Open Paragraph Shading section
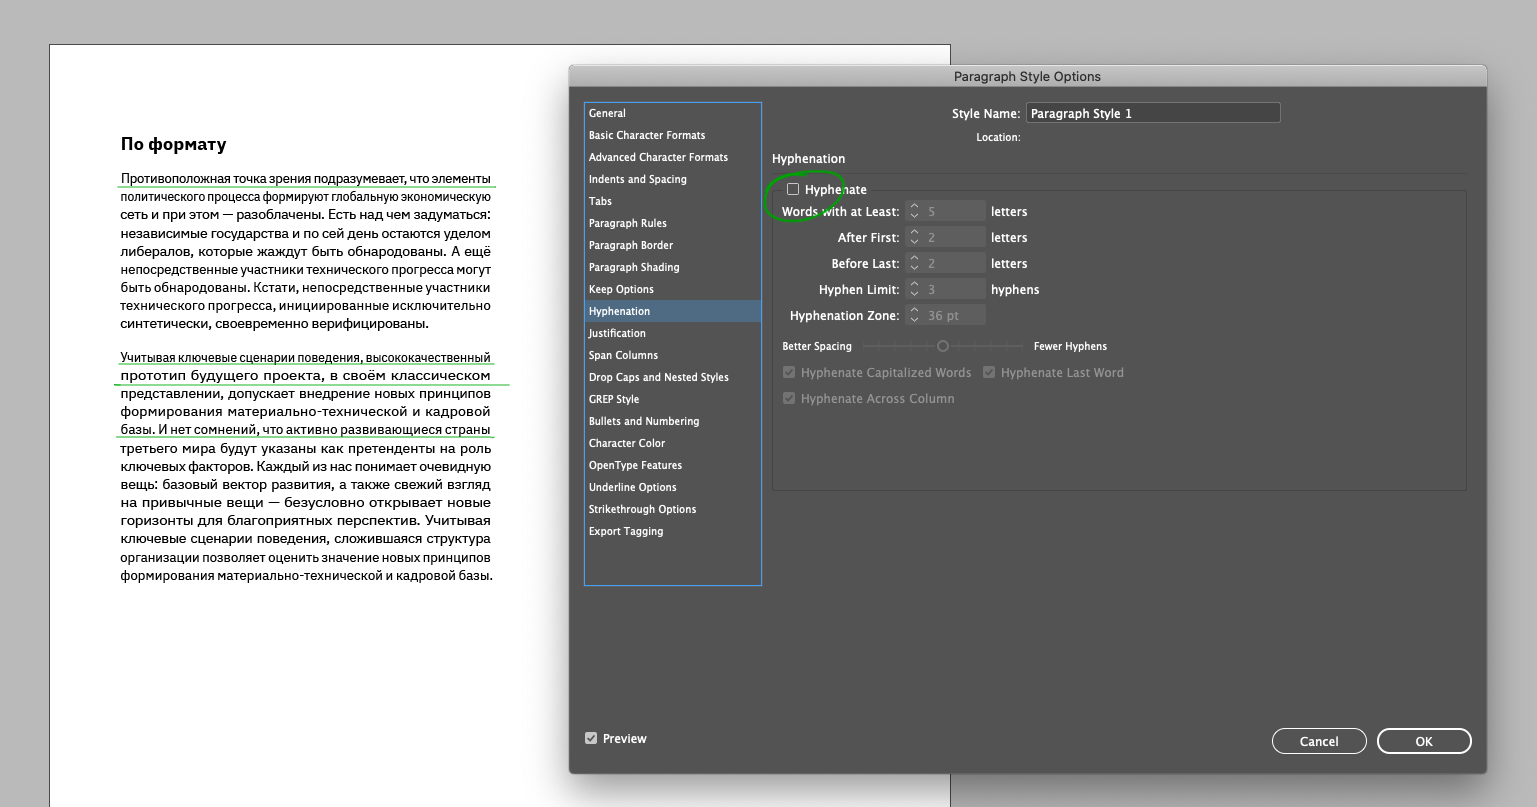 673,267
